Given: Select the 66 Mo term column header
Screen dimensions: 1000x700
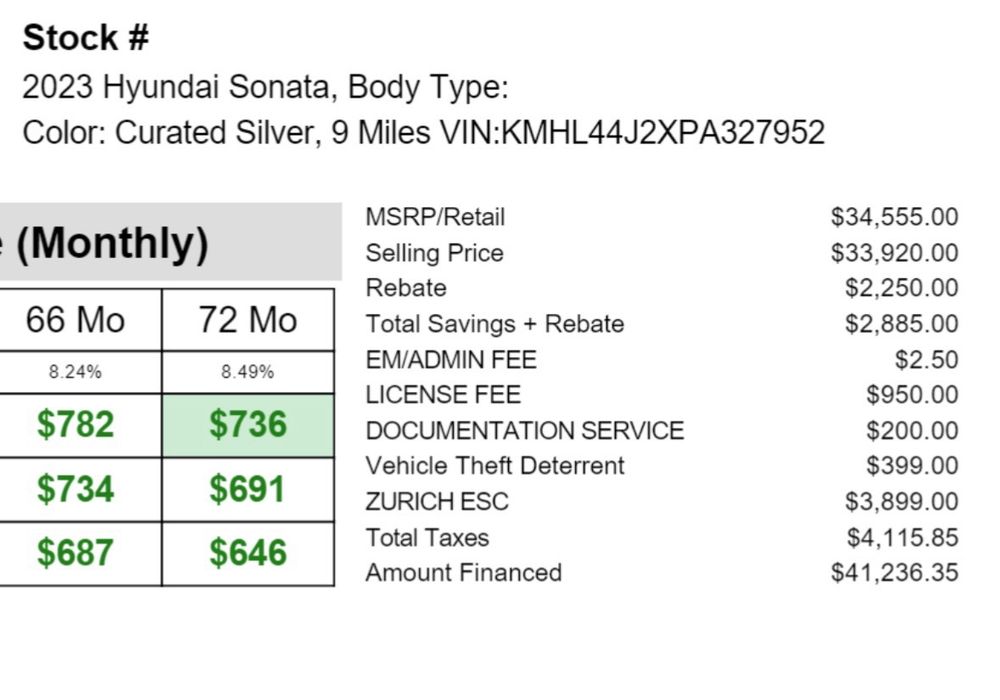Looking at the screenshot, I should click(75, 320).
